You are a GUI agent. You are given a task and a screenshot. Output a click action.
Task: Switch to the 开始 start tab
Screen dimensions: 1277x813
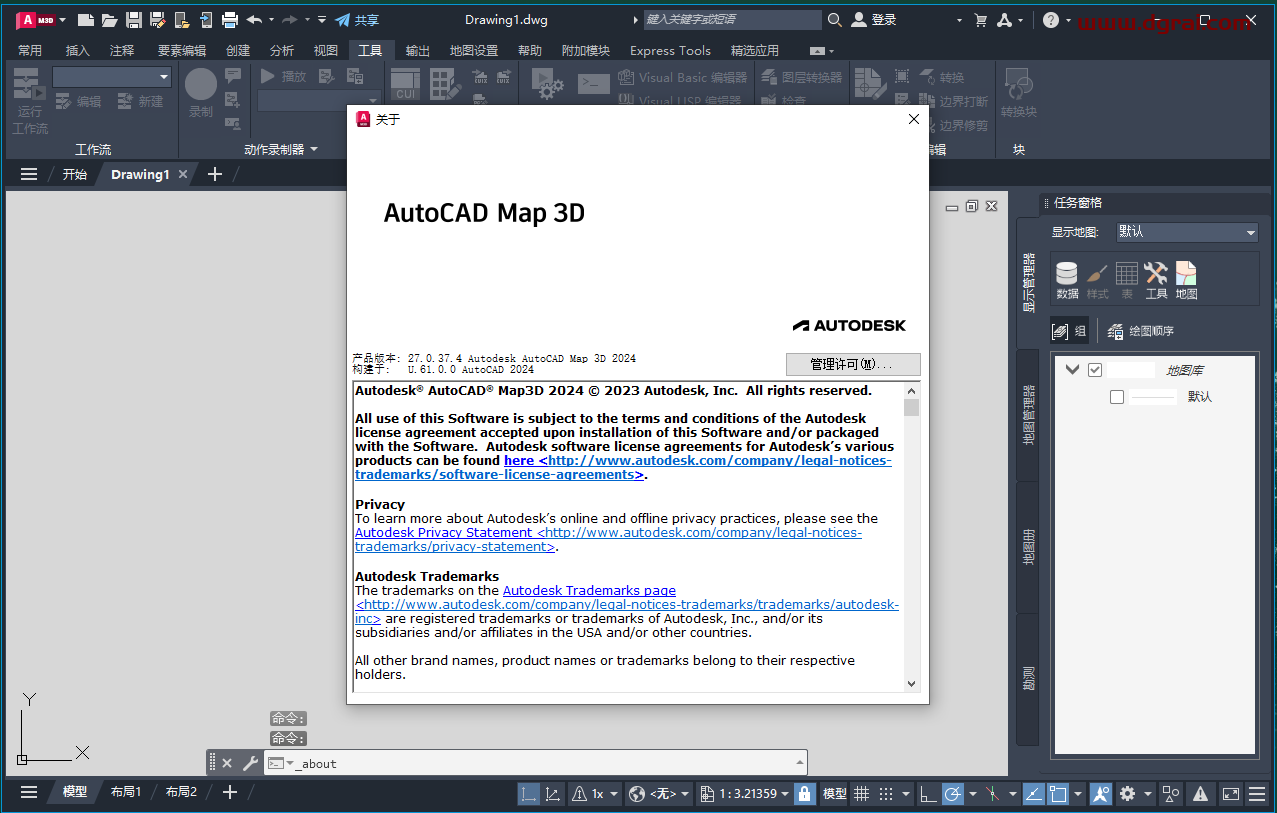74,174
